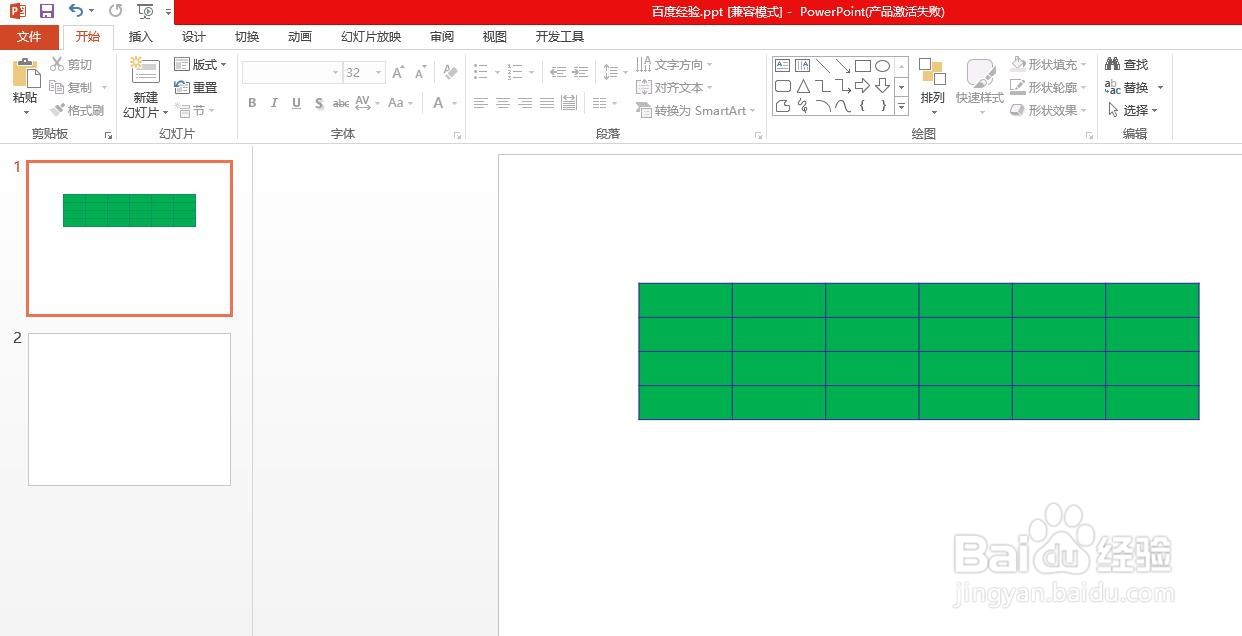Open 形状轮廓 (Shape Outline) color menu

coord(1048,87)
